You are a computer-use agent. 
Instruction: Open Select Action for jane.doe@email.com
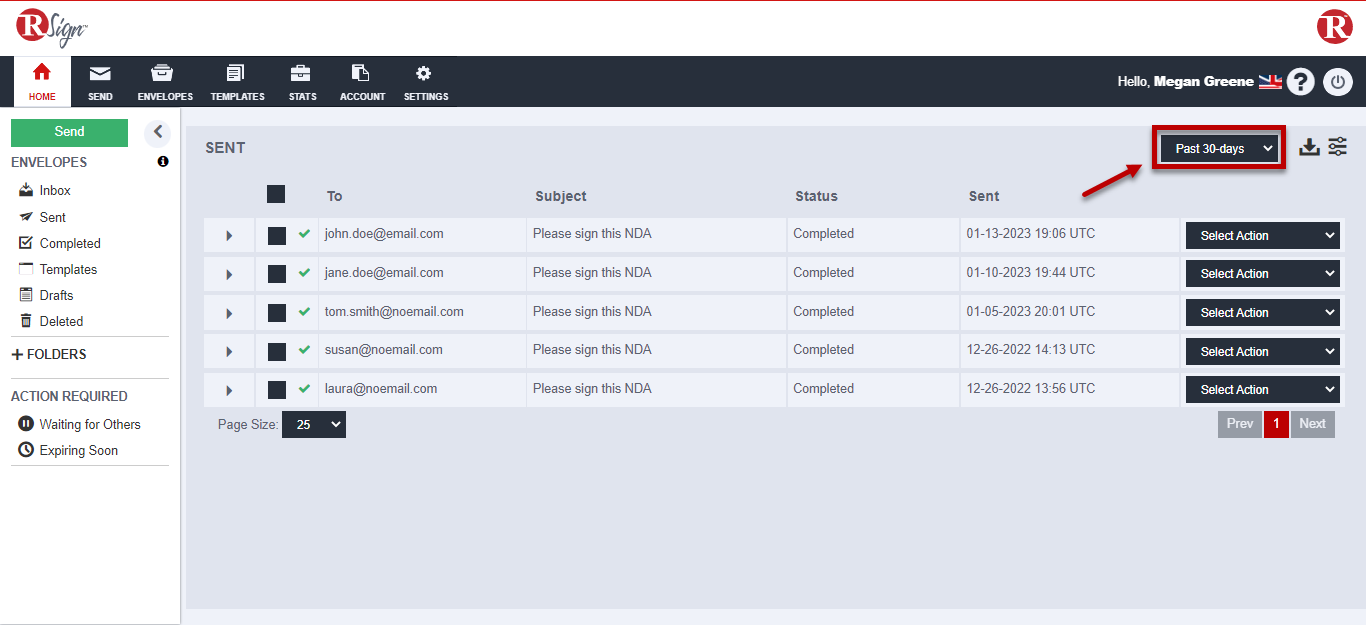(x=1262, y=274)
